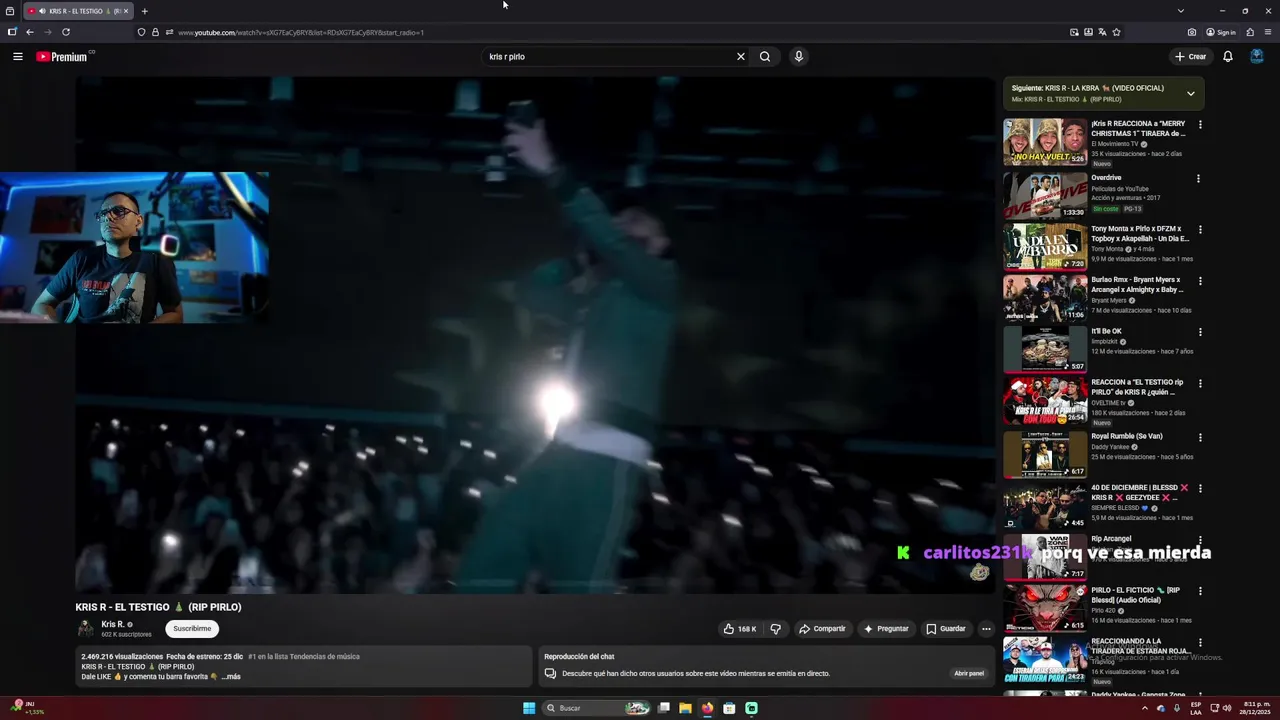Image resolution: width=1280 pixels, height=720 pixels.
Task: Select the 'KRIS R - EL TESTIGO' browser tab
Action: (77, 11)
